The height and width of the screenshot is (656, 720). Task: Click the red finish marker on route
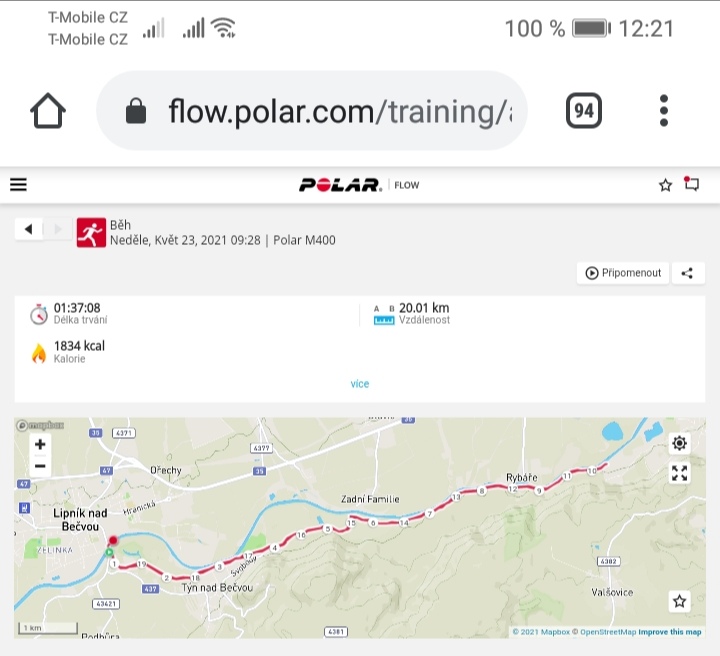[113, 540]
